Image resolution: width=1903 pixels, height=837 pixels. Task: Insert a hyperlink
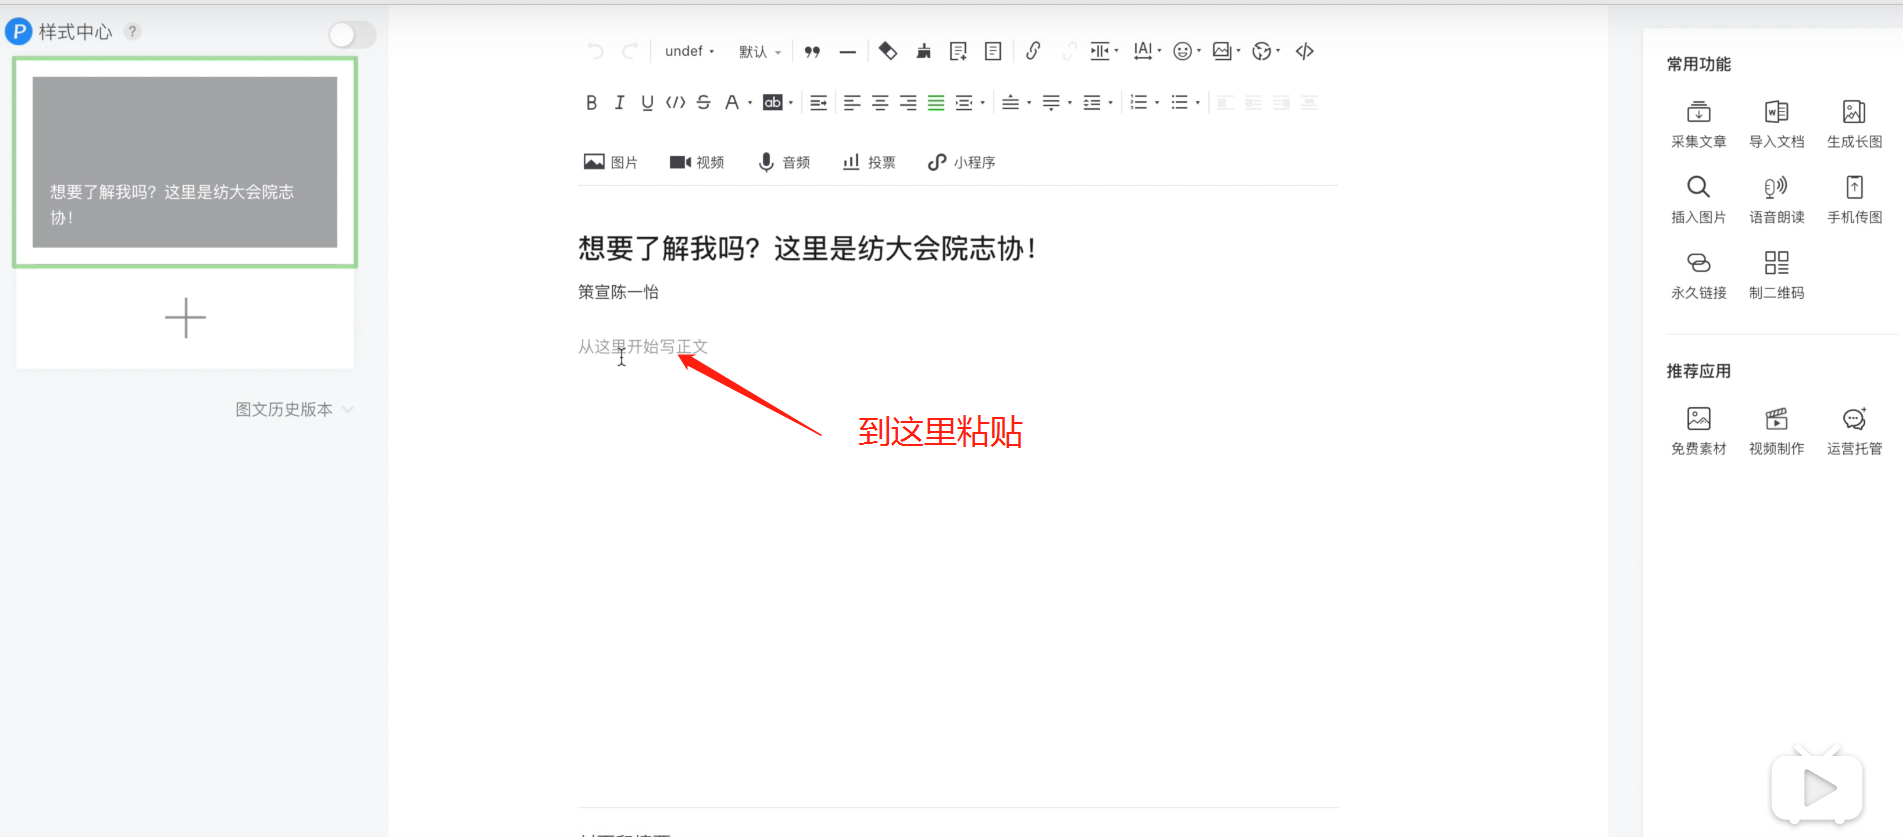pyautogui.click(x=1033, y=51)
